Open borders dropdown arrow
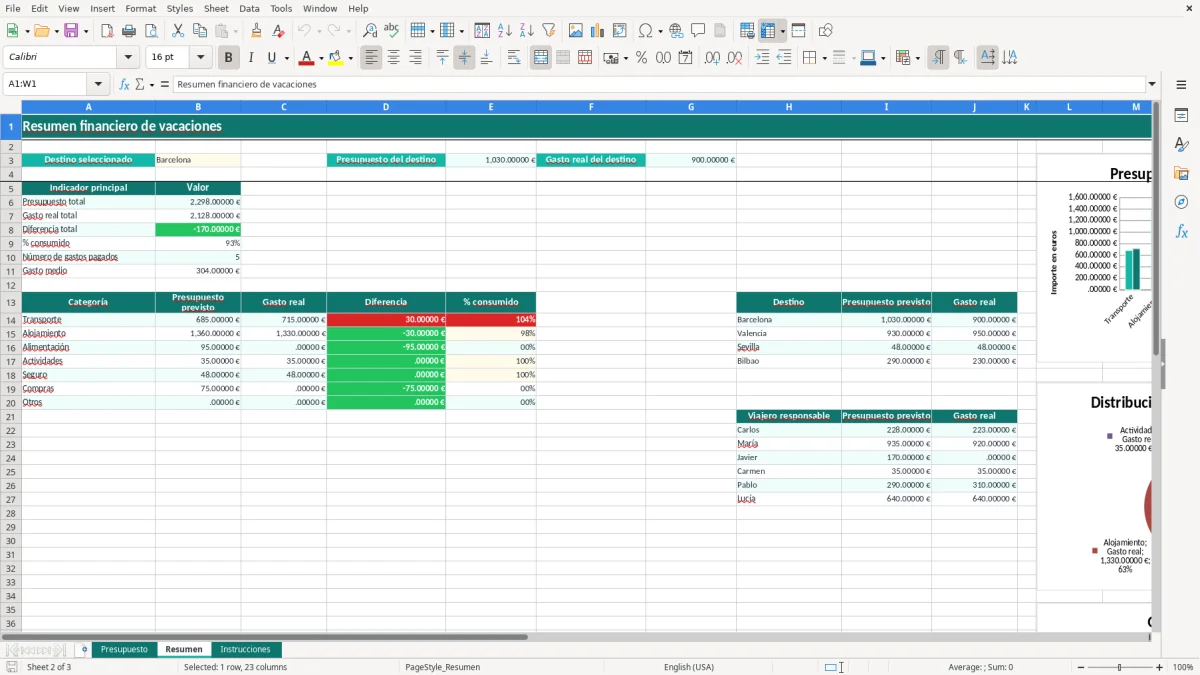This screenshot has width=1200, height=675. pos(824,58)
